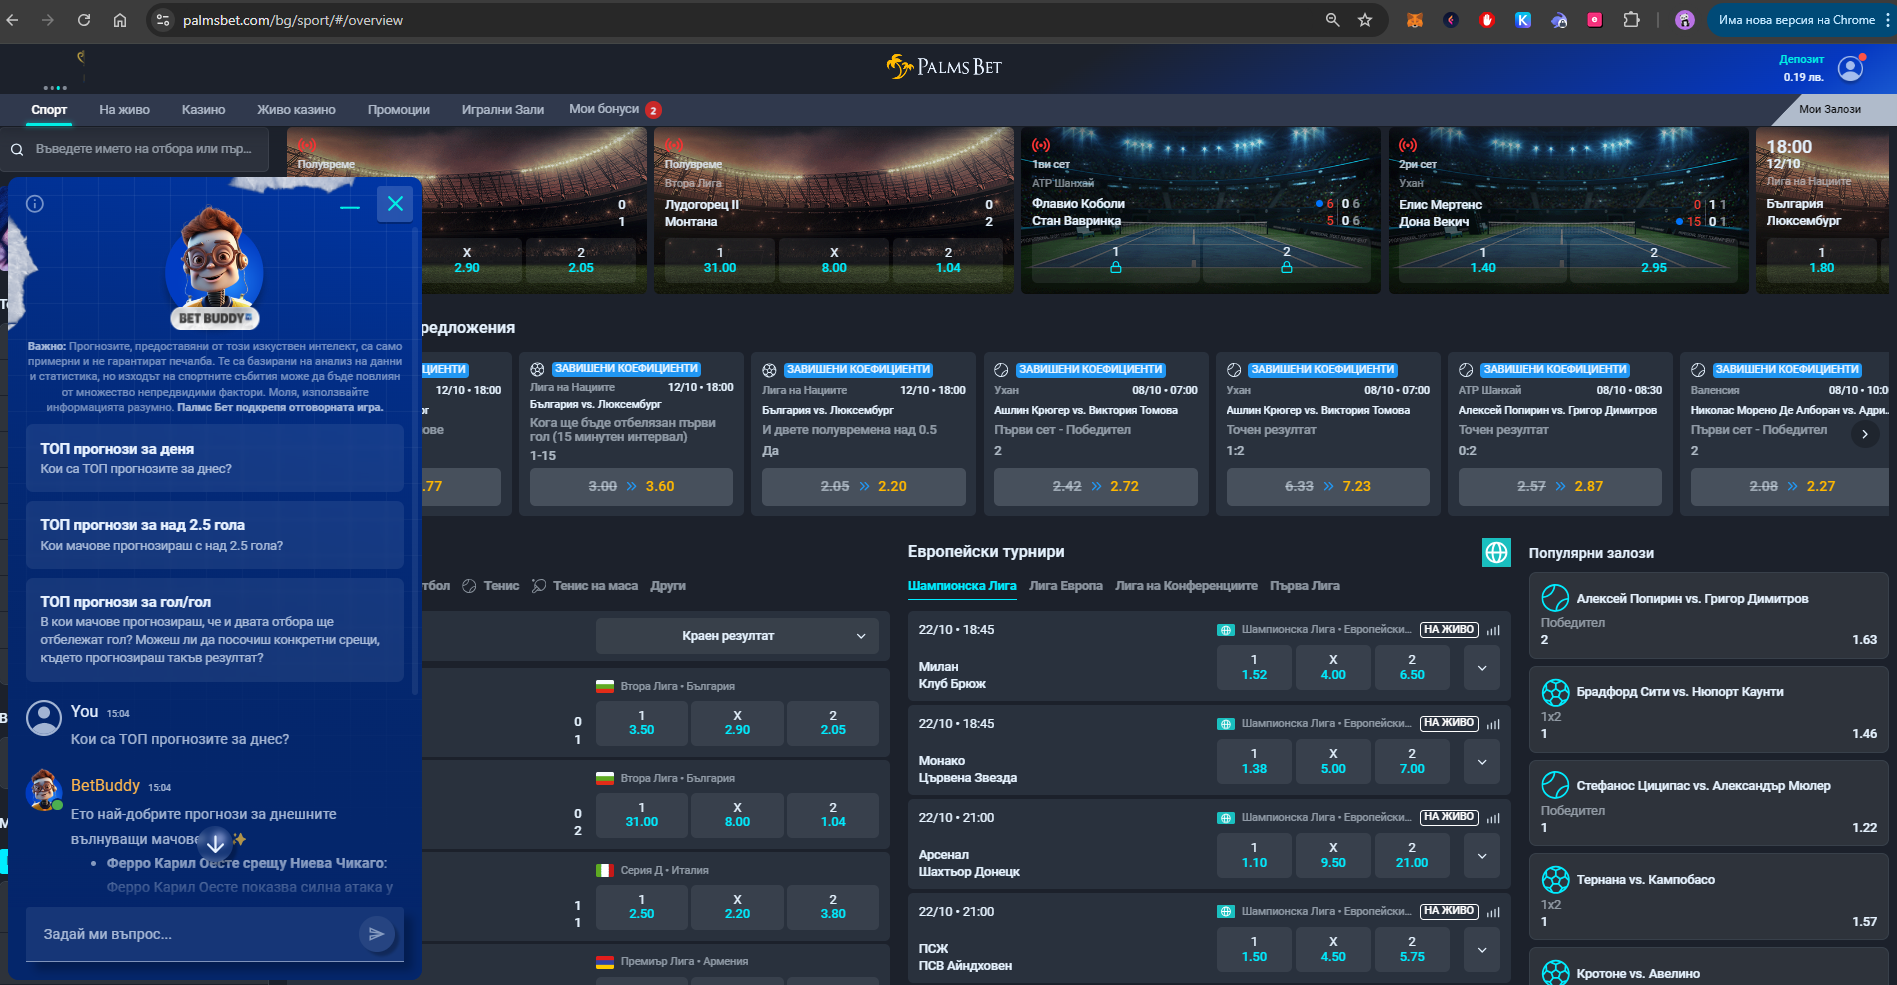Expand markets for Арсенал vs Шахтьор Донецк

point(1482,856)
